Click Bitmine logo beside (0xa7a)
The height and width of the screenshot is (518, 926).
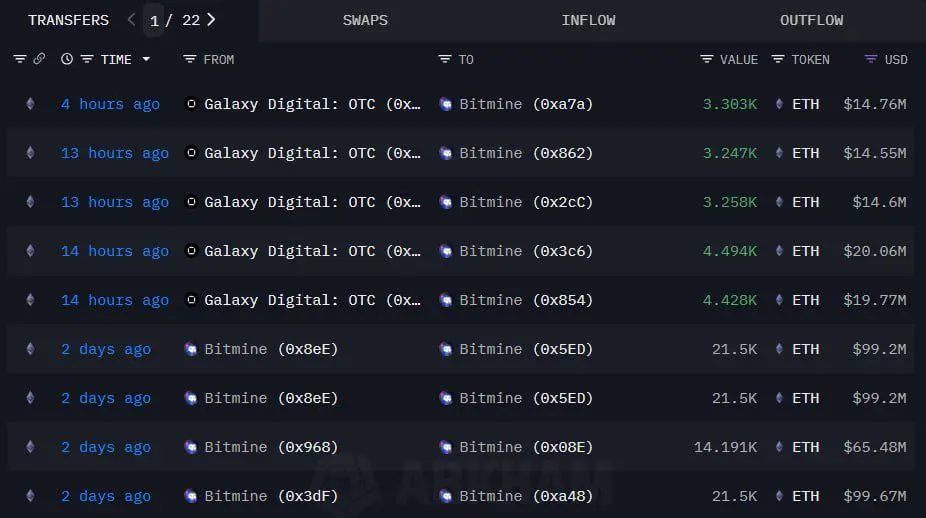(446, 105)
